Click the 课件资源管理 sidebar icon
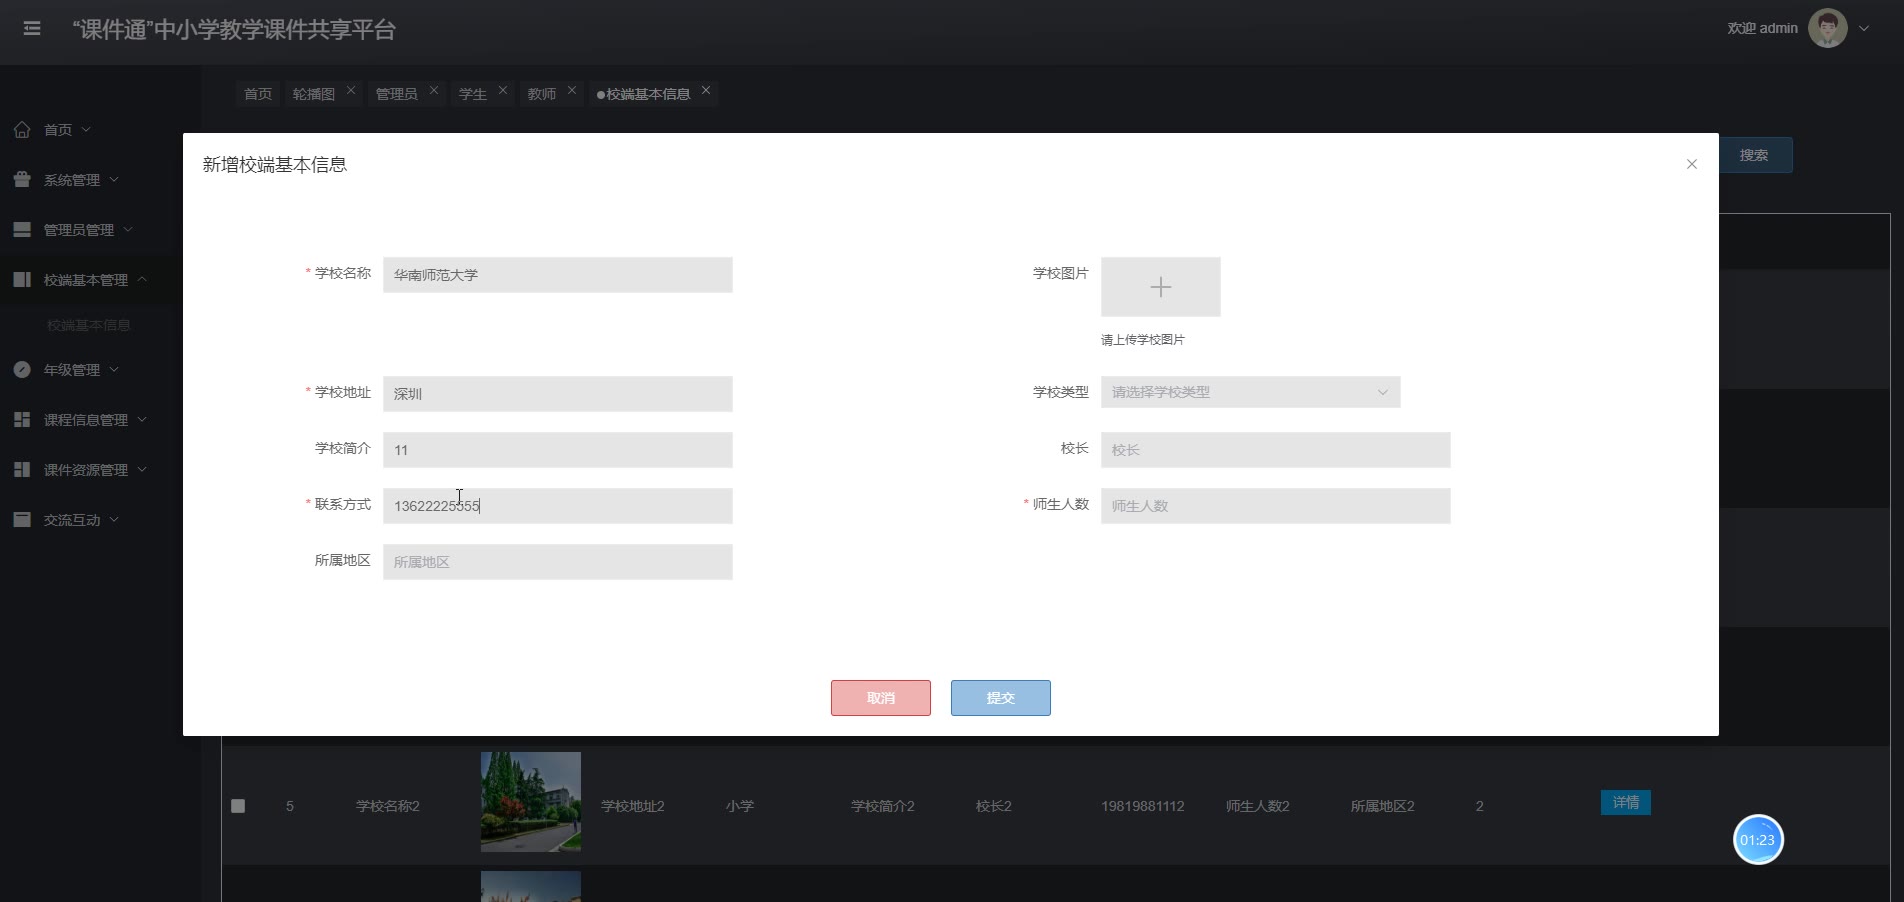Image resolution: width=1904 pixels, height=902 pixels. click(22, 469)
